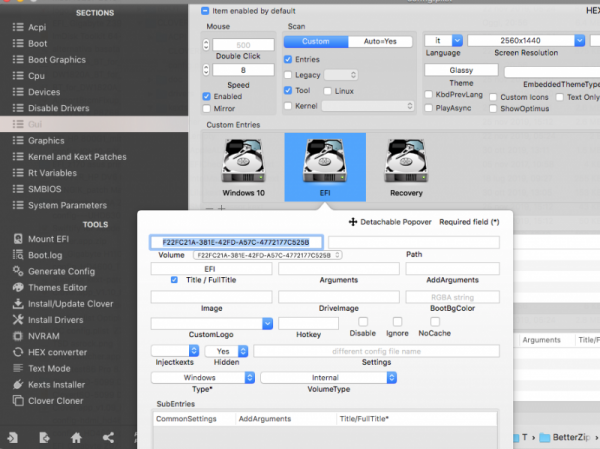Go to the Boot Graphics section
This screenshot has width=600, height=449.
click(56, 60)
